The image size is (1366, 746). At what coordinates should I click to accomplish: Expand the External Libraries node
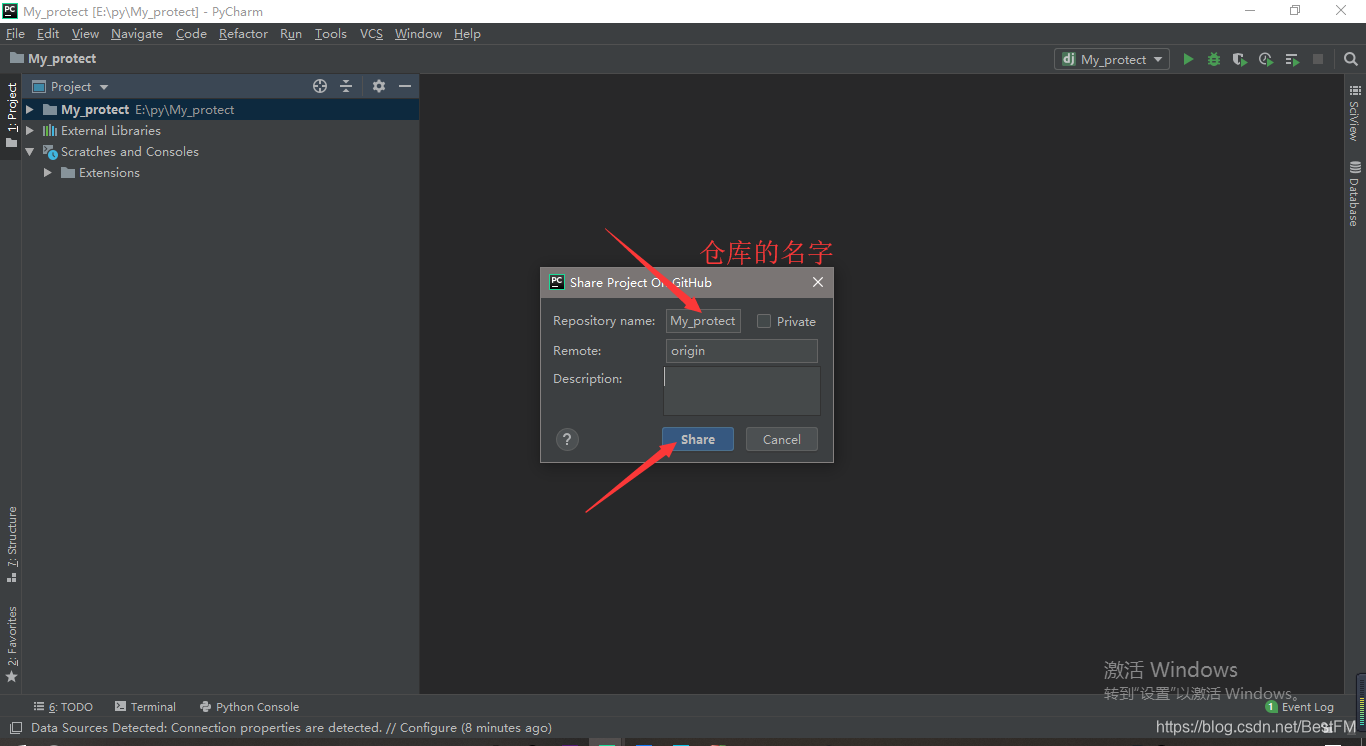point(30,131)
